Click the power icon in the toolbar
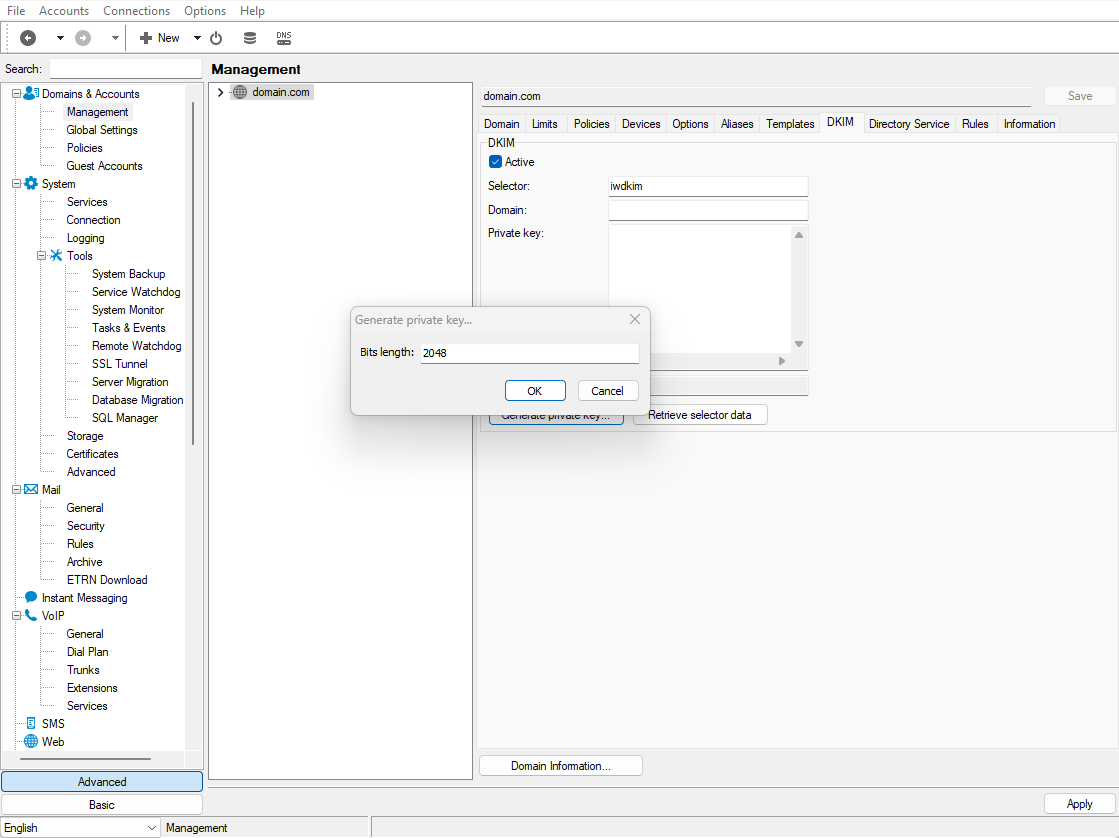Screen dimensions: 1119x838 point(215,38)
